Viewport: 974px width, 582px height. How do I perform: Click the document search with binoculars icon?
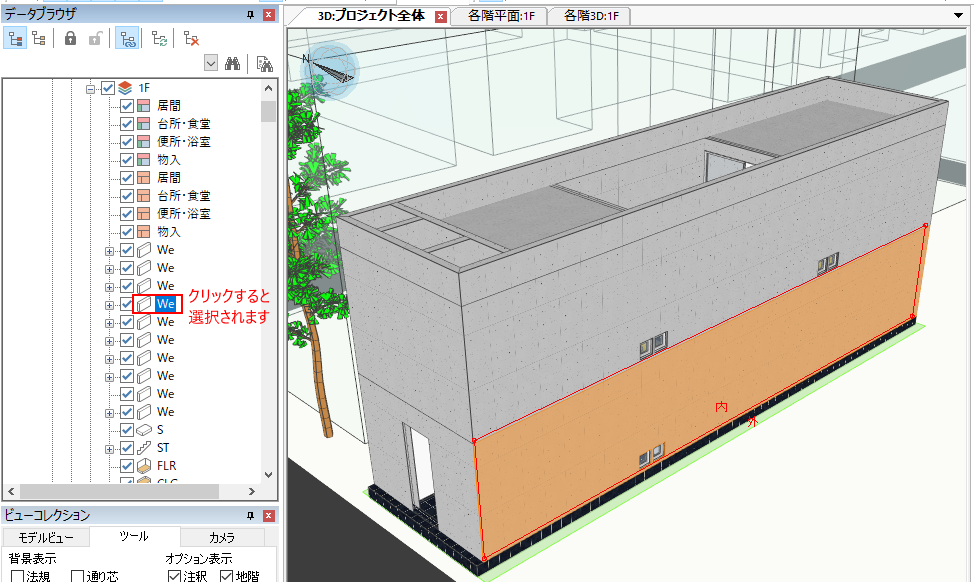click(x=265, y=63)
